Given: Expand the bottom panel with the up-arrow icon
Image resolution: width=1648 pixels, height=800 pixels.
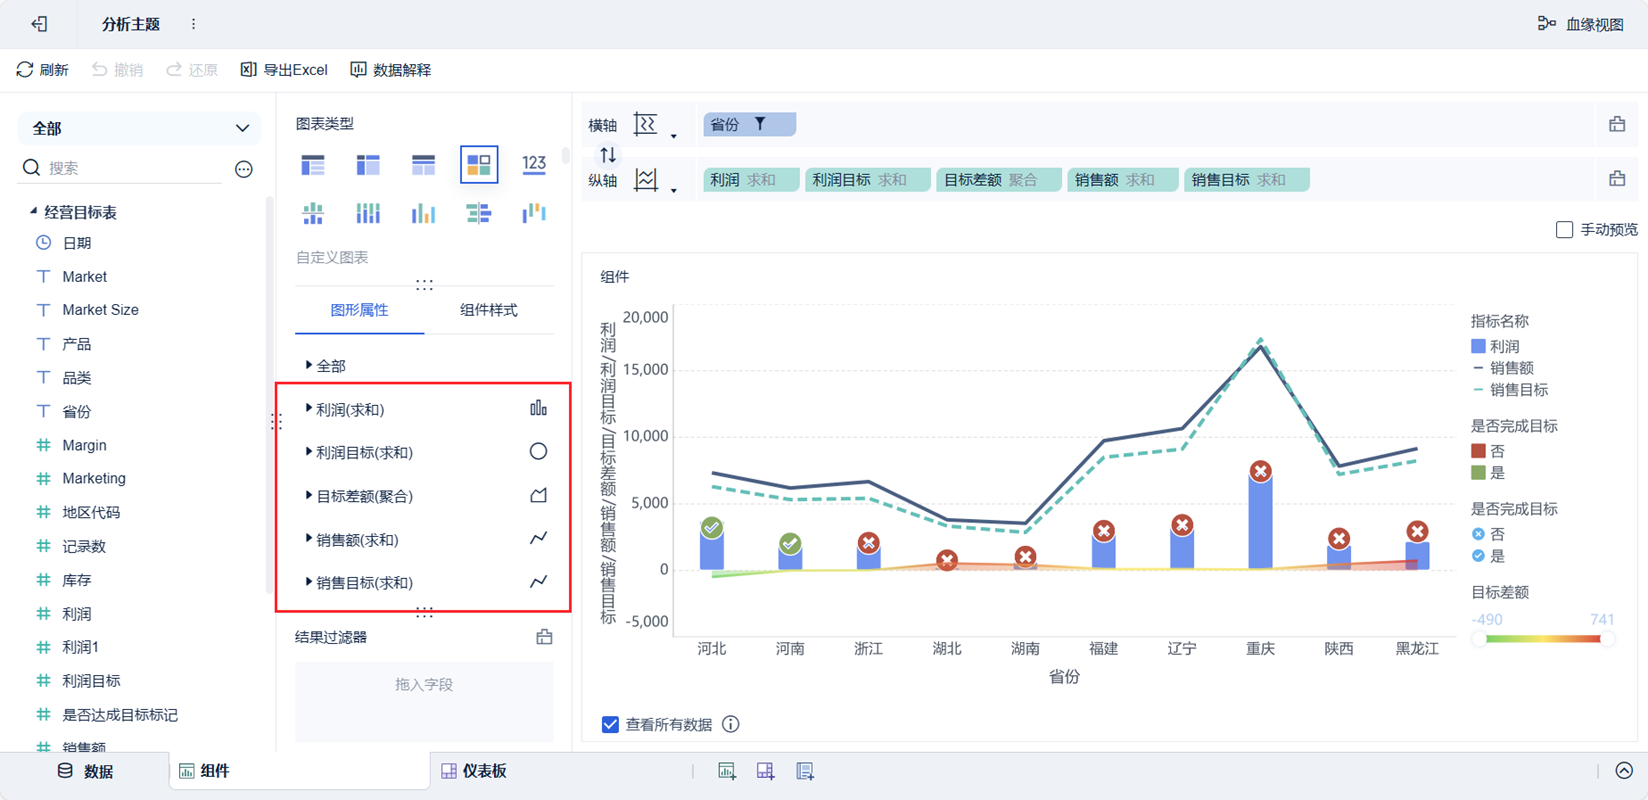Looking at the screenshot, I should pyautogui.click(x=1624, y=771).
